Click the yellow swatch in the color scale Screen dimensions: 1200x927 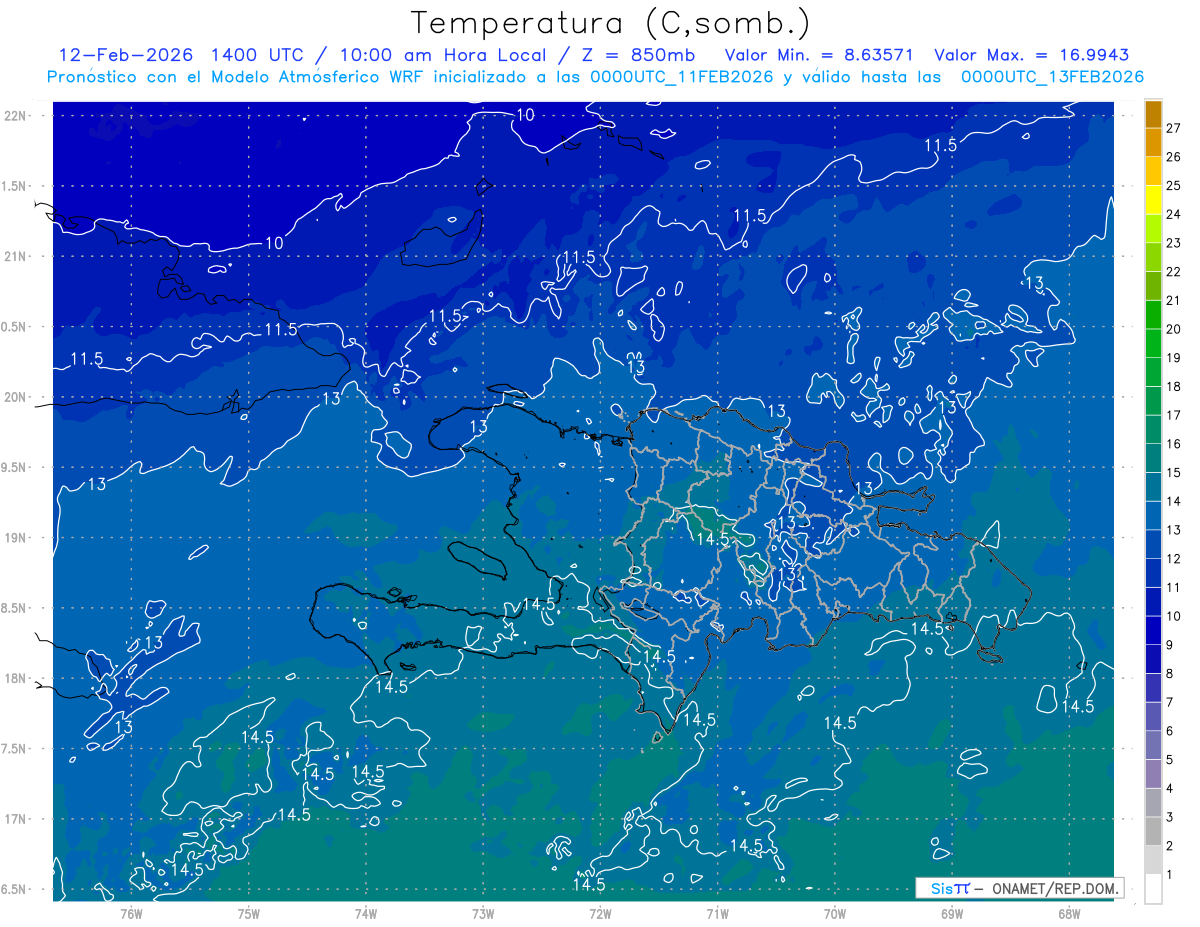pyautogui.click(x=1153, y=199)
